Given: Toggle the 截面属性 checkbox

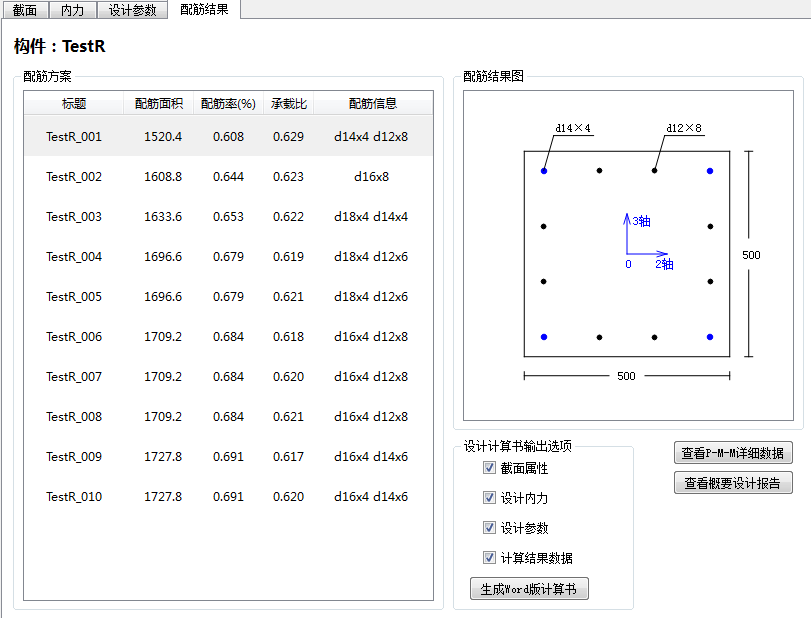Looking at the screenshot, I should click(x=489, y=468).
